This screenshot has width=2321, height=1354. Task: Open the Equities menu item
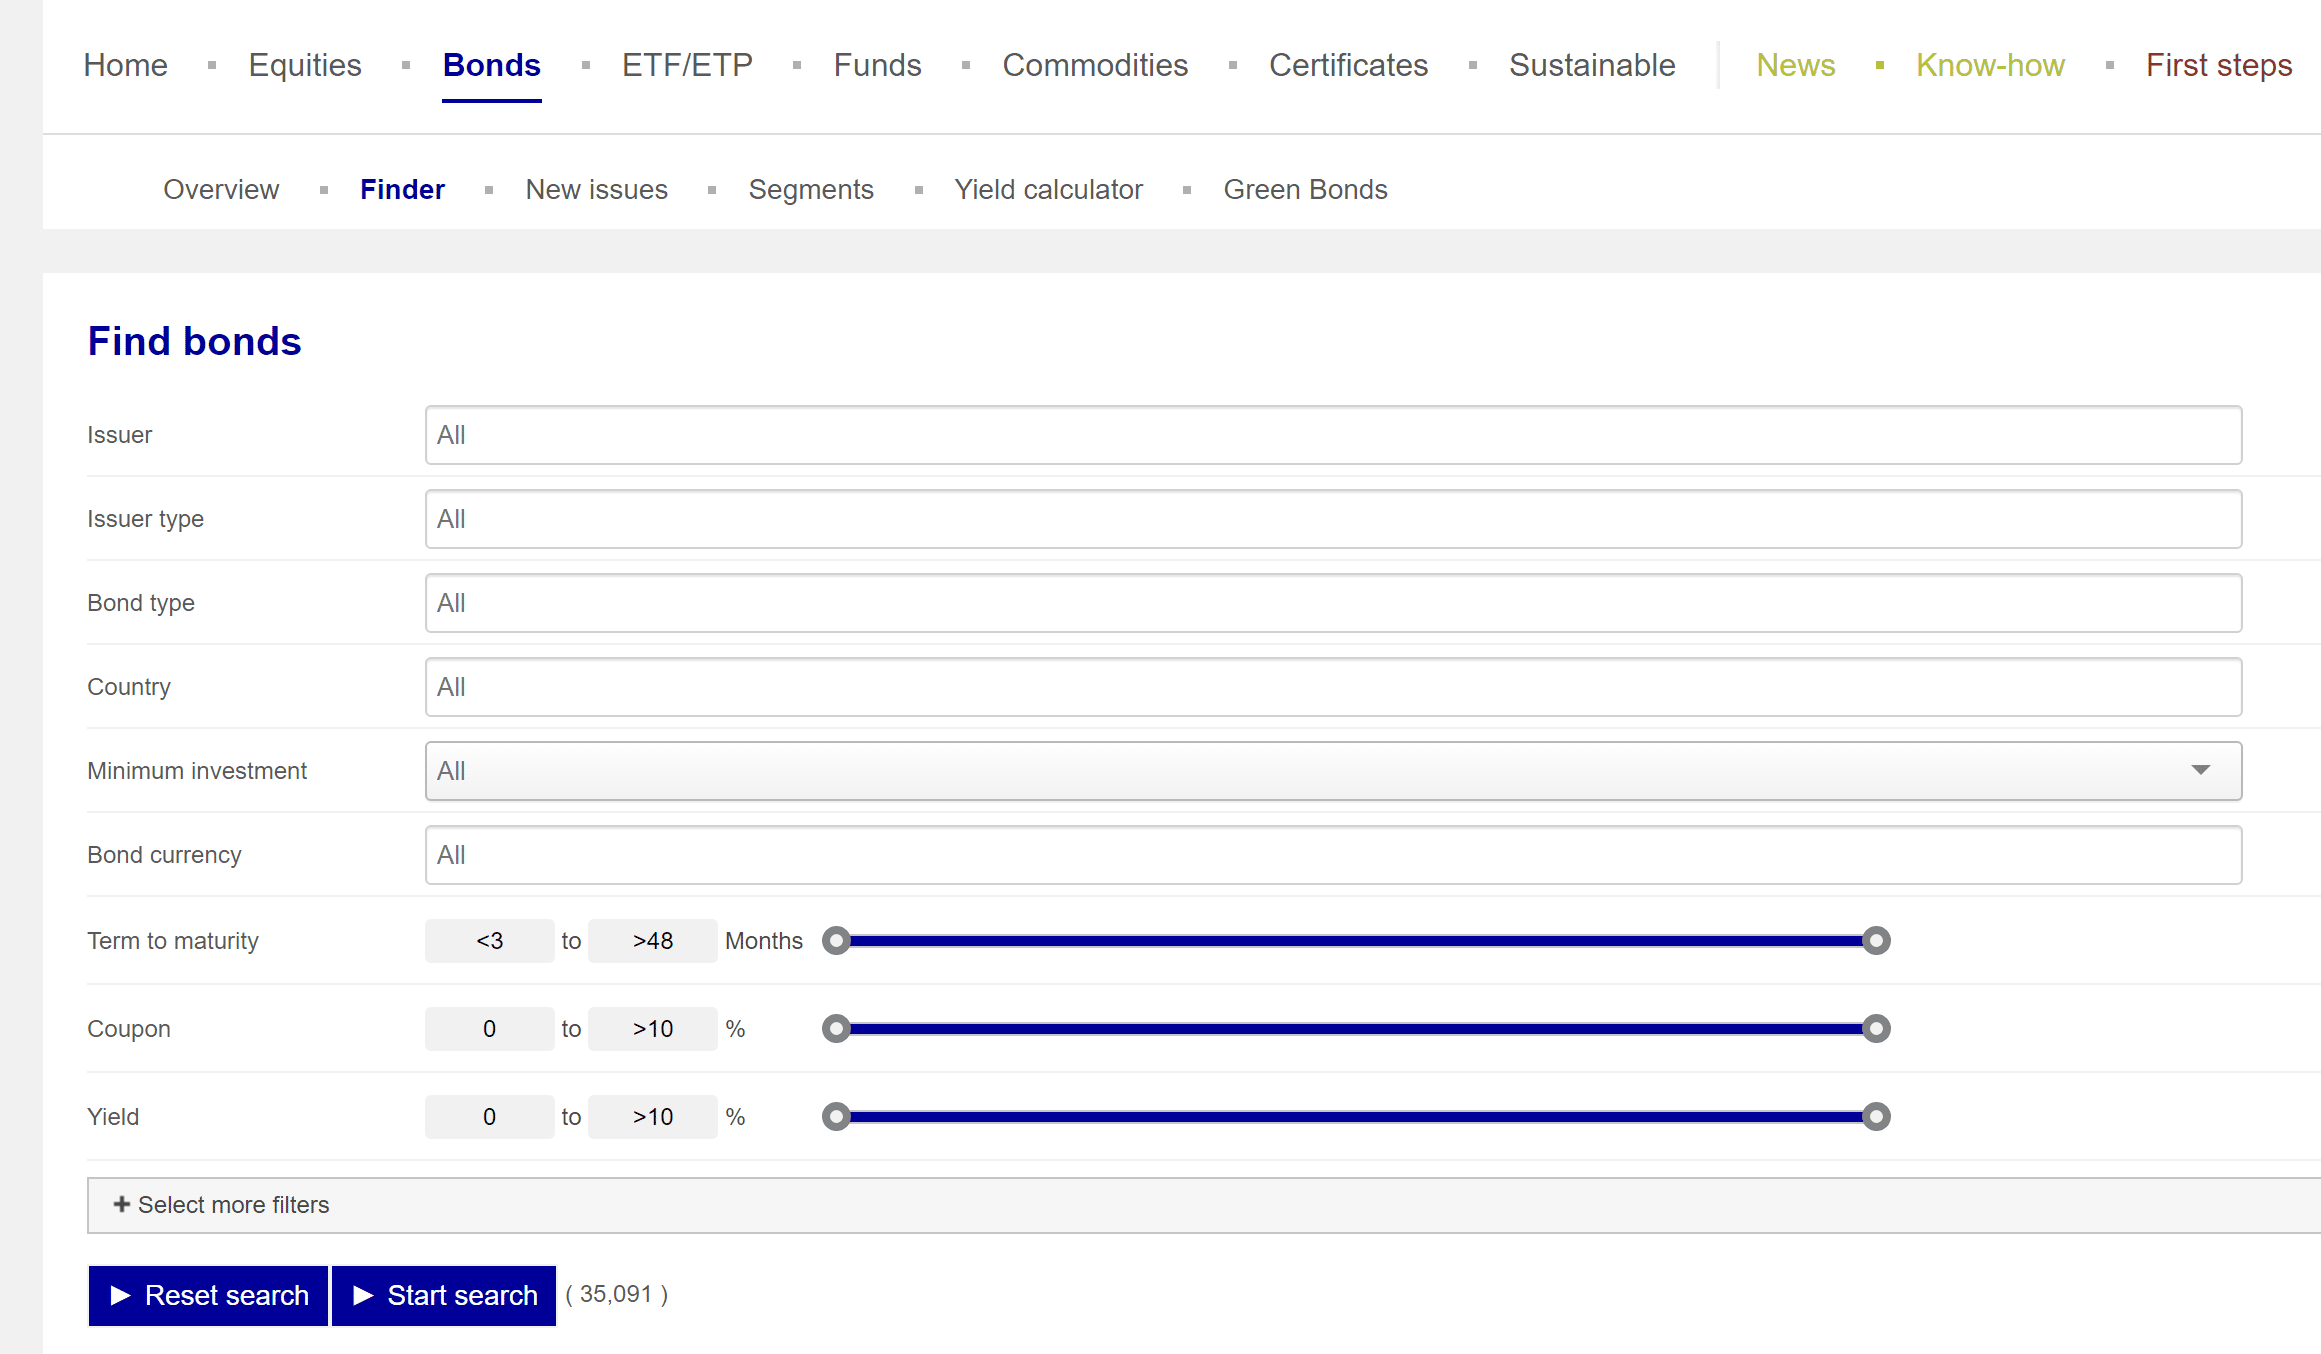(x=305, y=65)
